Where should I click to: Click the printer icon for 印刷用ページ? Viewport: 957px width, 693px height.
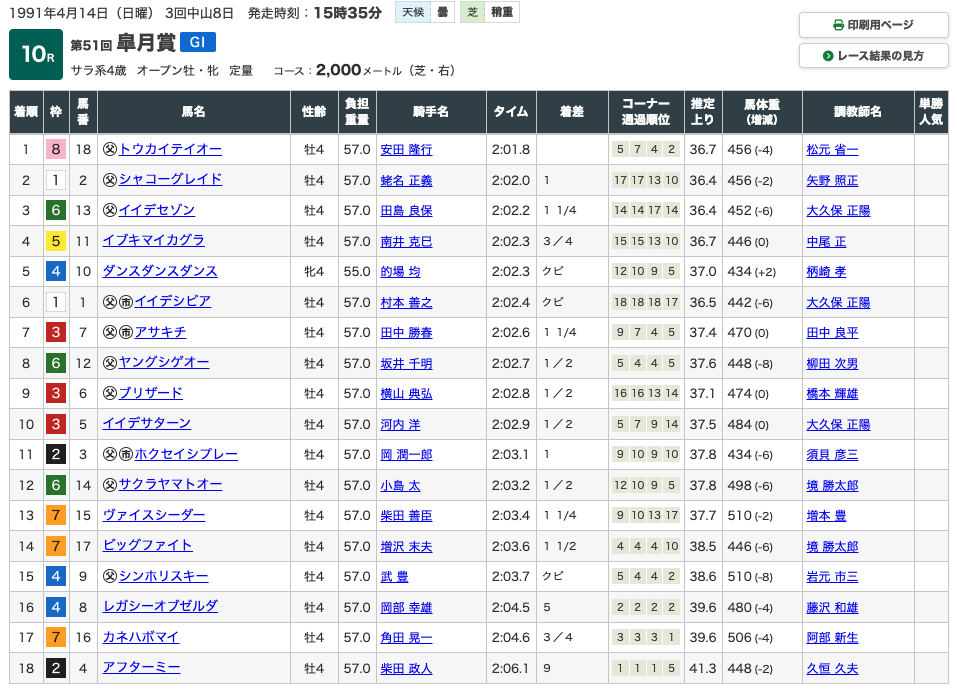pyautogui.click(x=839, y=25)
